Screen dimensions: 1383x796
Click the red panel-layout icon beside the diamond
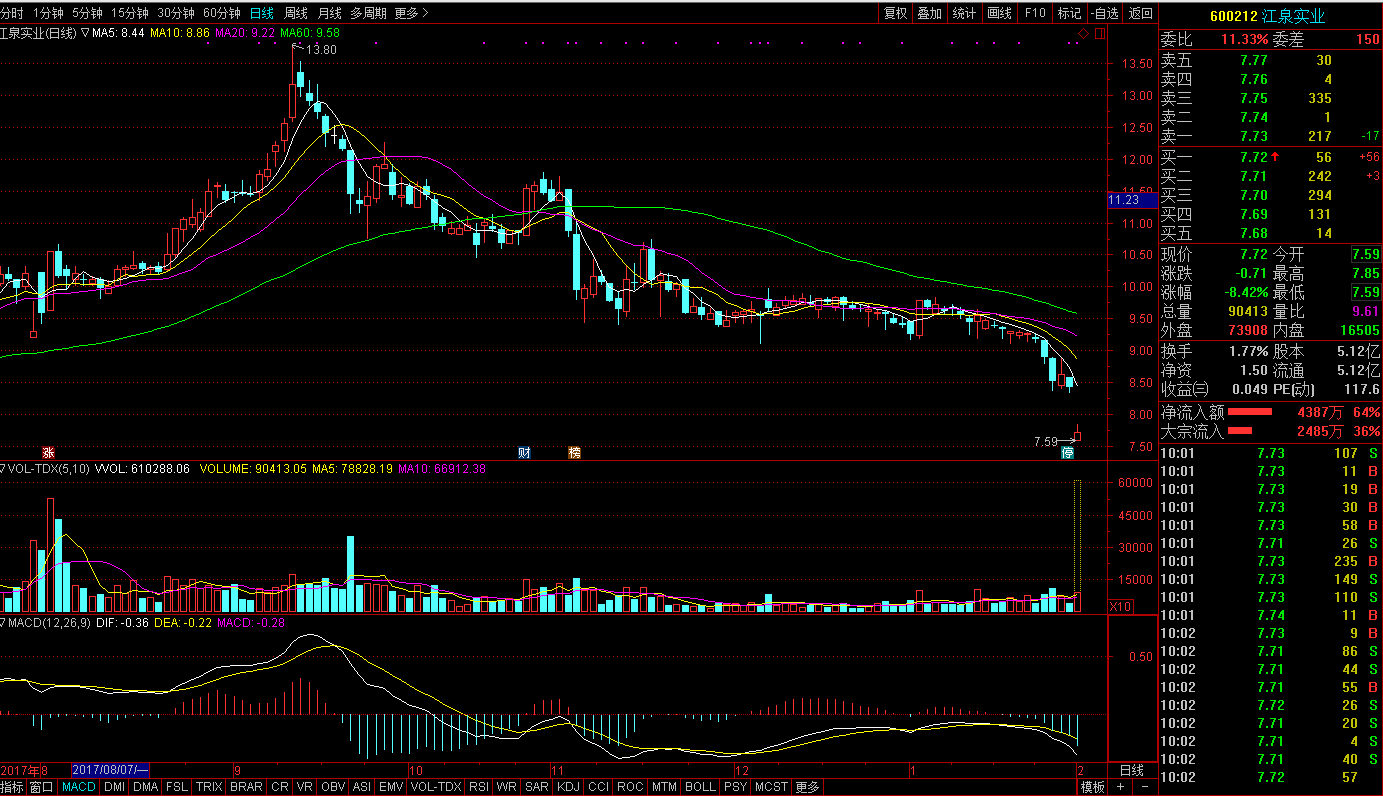[x=1100, y=34]
